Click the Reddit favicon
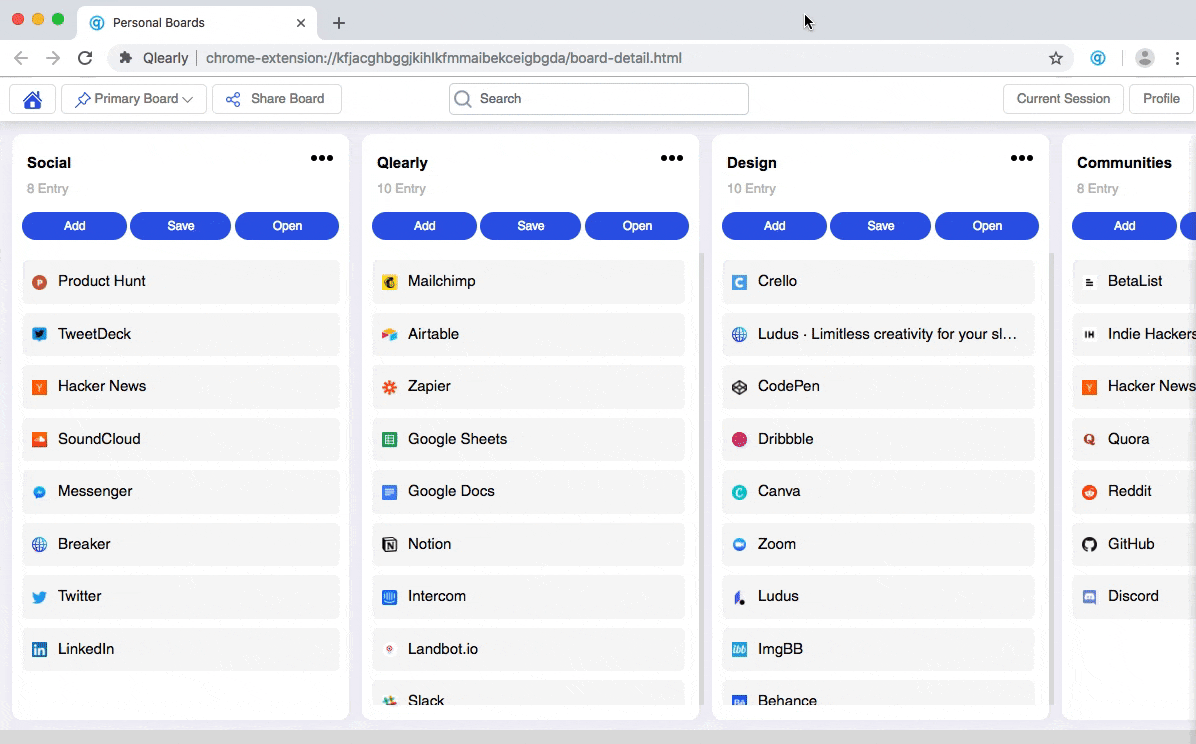 pyautogui.click(x=1090, y=492)
